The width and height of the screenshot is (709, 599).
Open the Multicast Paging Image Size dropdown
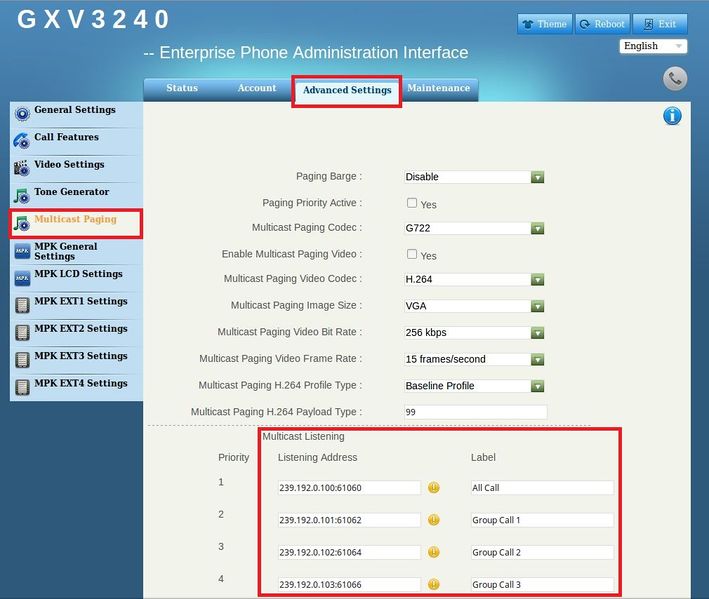(x=474, y=306)
